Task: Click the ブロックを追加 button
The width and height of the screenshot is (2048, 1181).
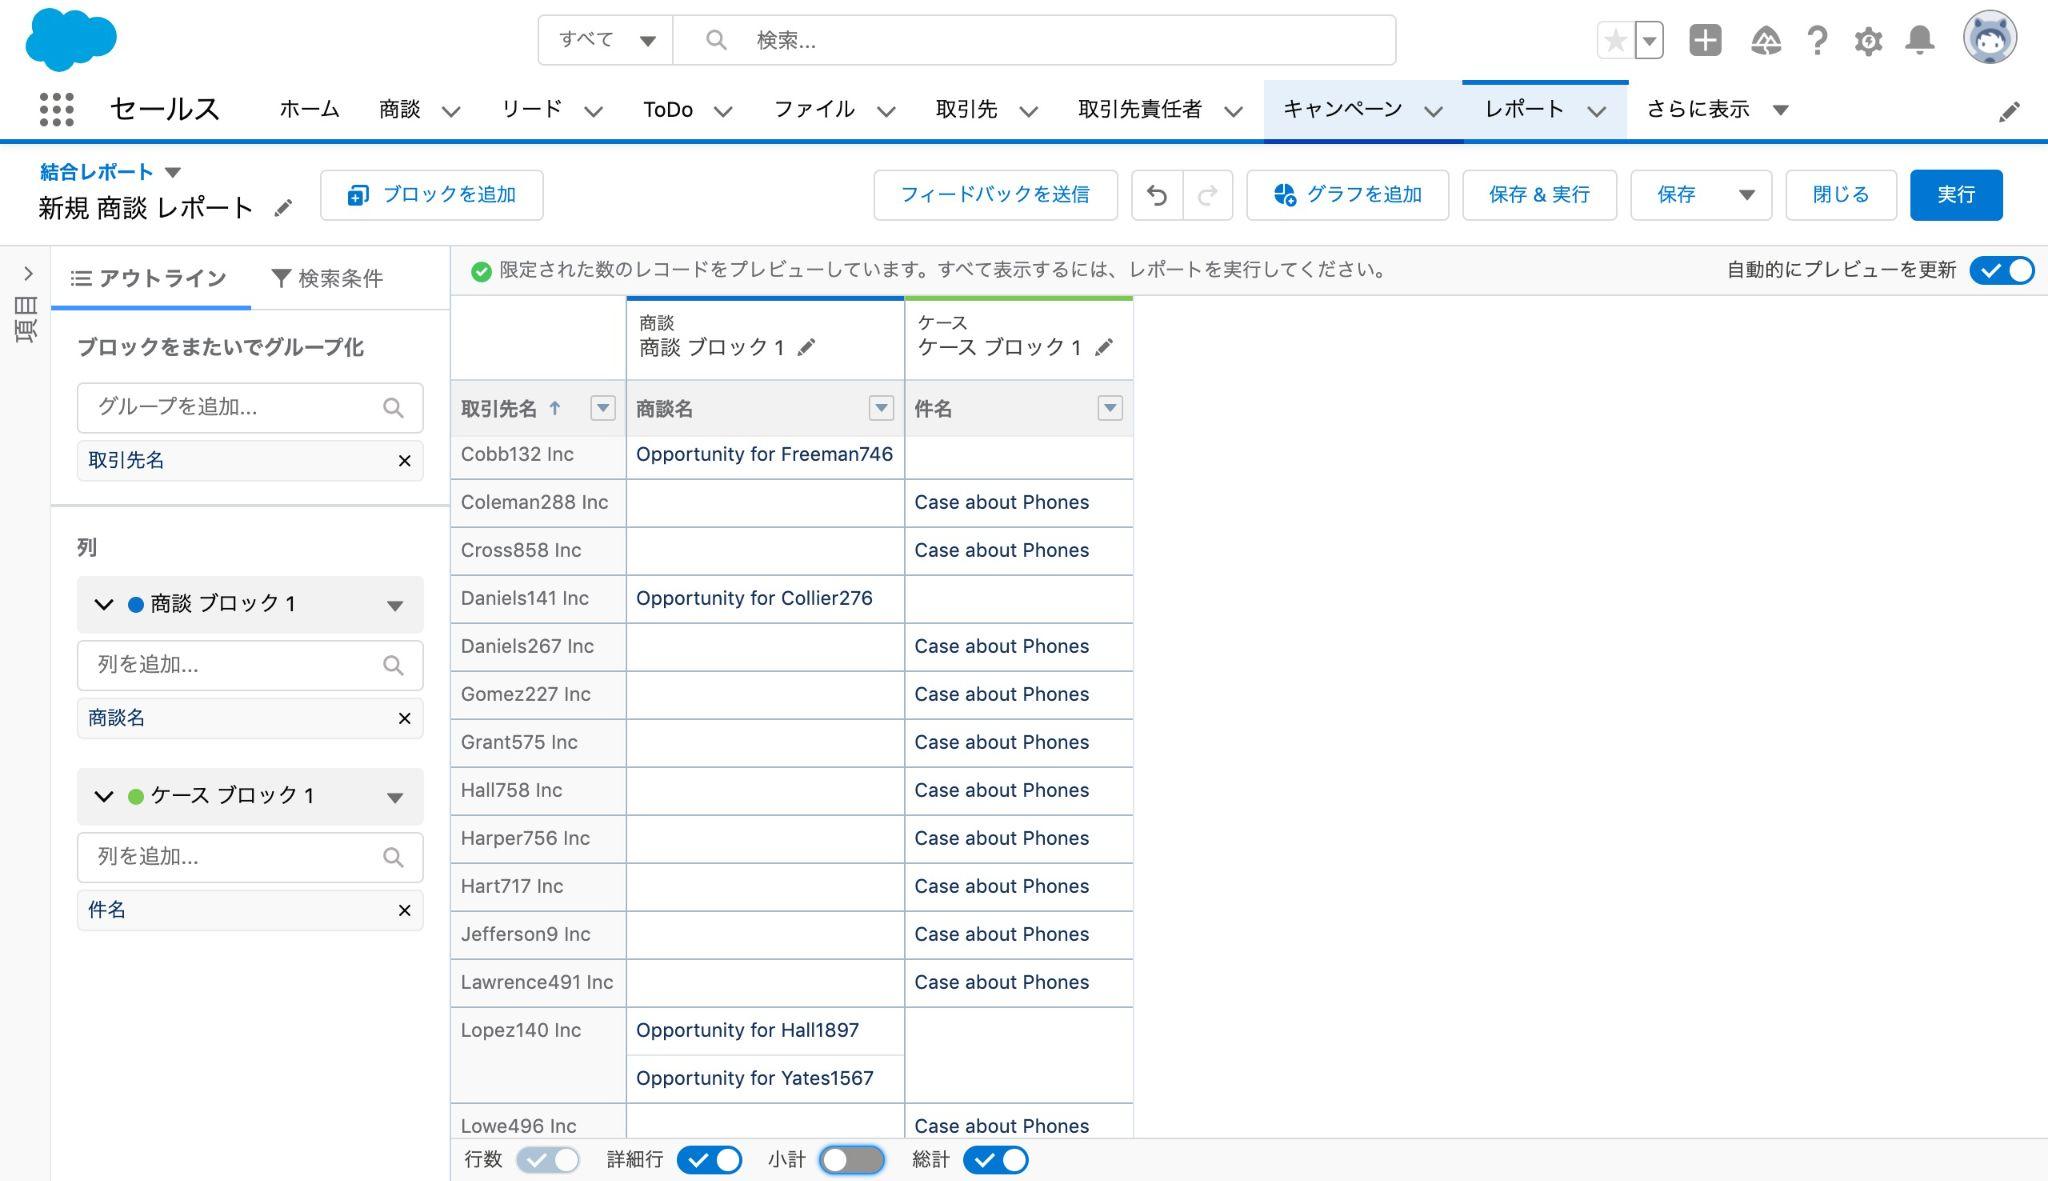Action: tap(431, 195)
